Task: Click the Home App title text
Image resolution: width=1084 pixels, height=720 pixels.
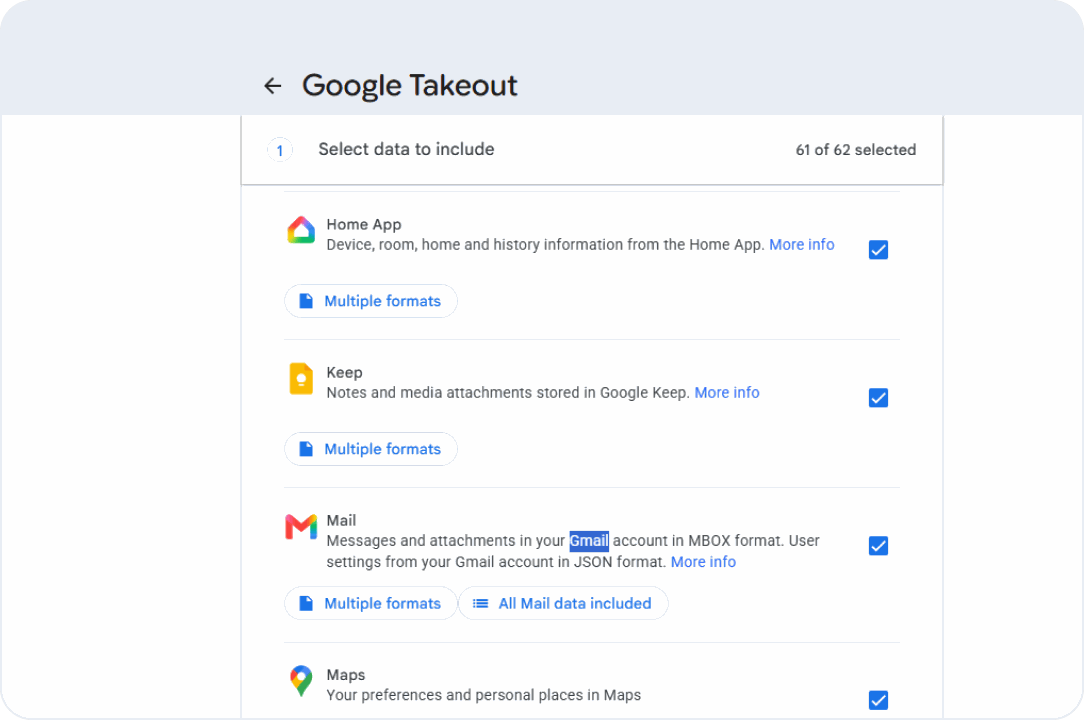Action: click(x=364, y=225)
